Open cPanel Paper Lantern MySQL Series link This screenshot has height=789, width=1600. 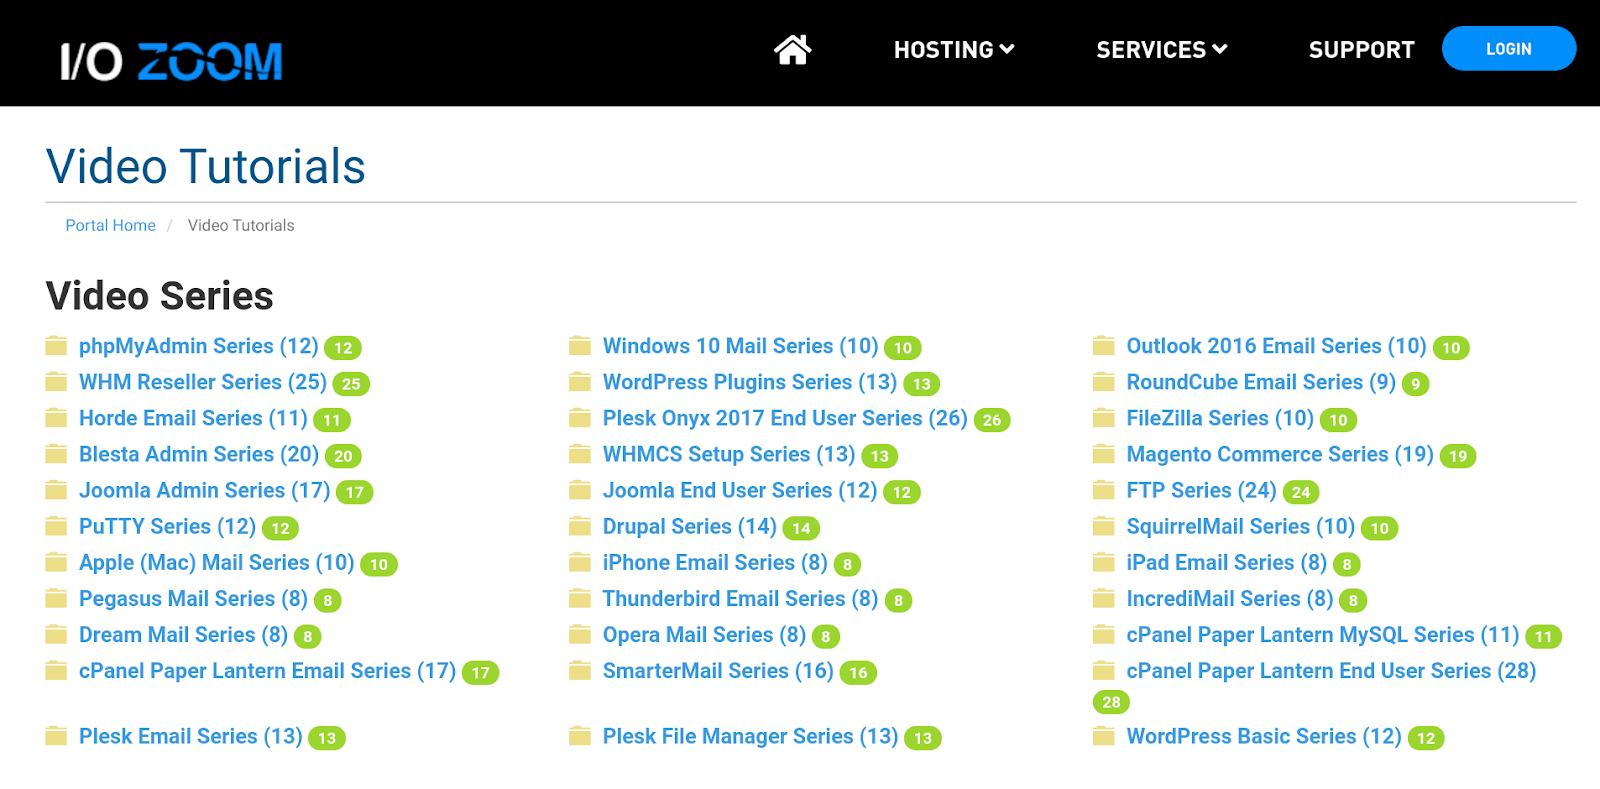pyautogui.click(x=1323, y=635)
